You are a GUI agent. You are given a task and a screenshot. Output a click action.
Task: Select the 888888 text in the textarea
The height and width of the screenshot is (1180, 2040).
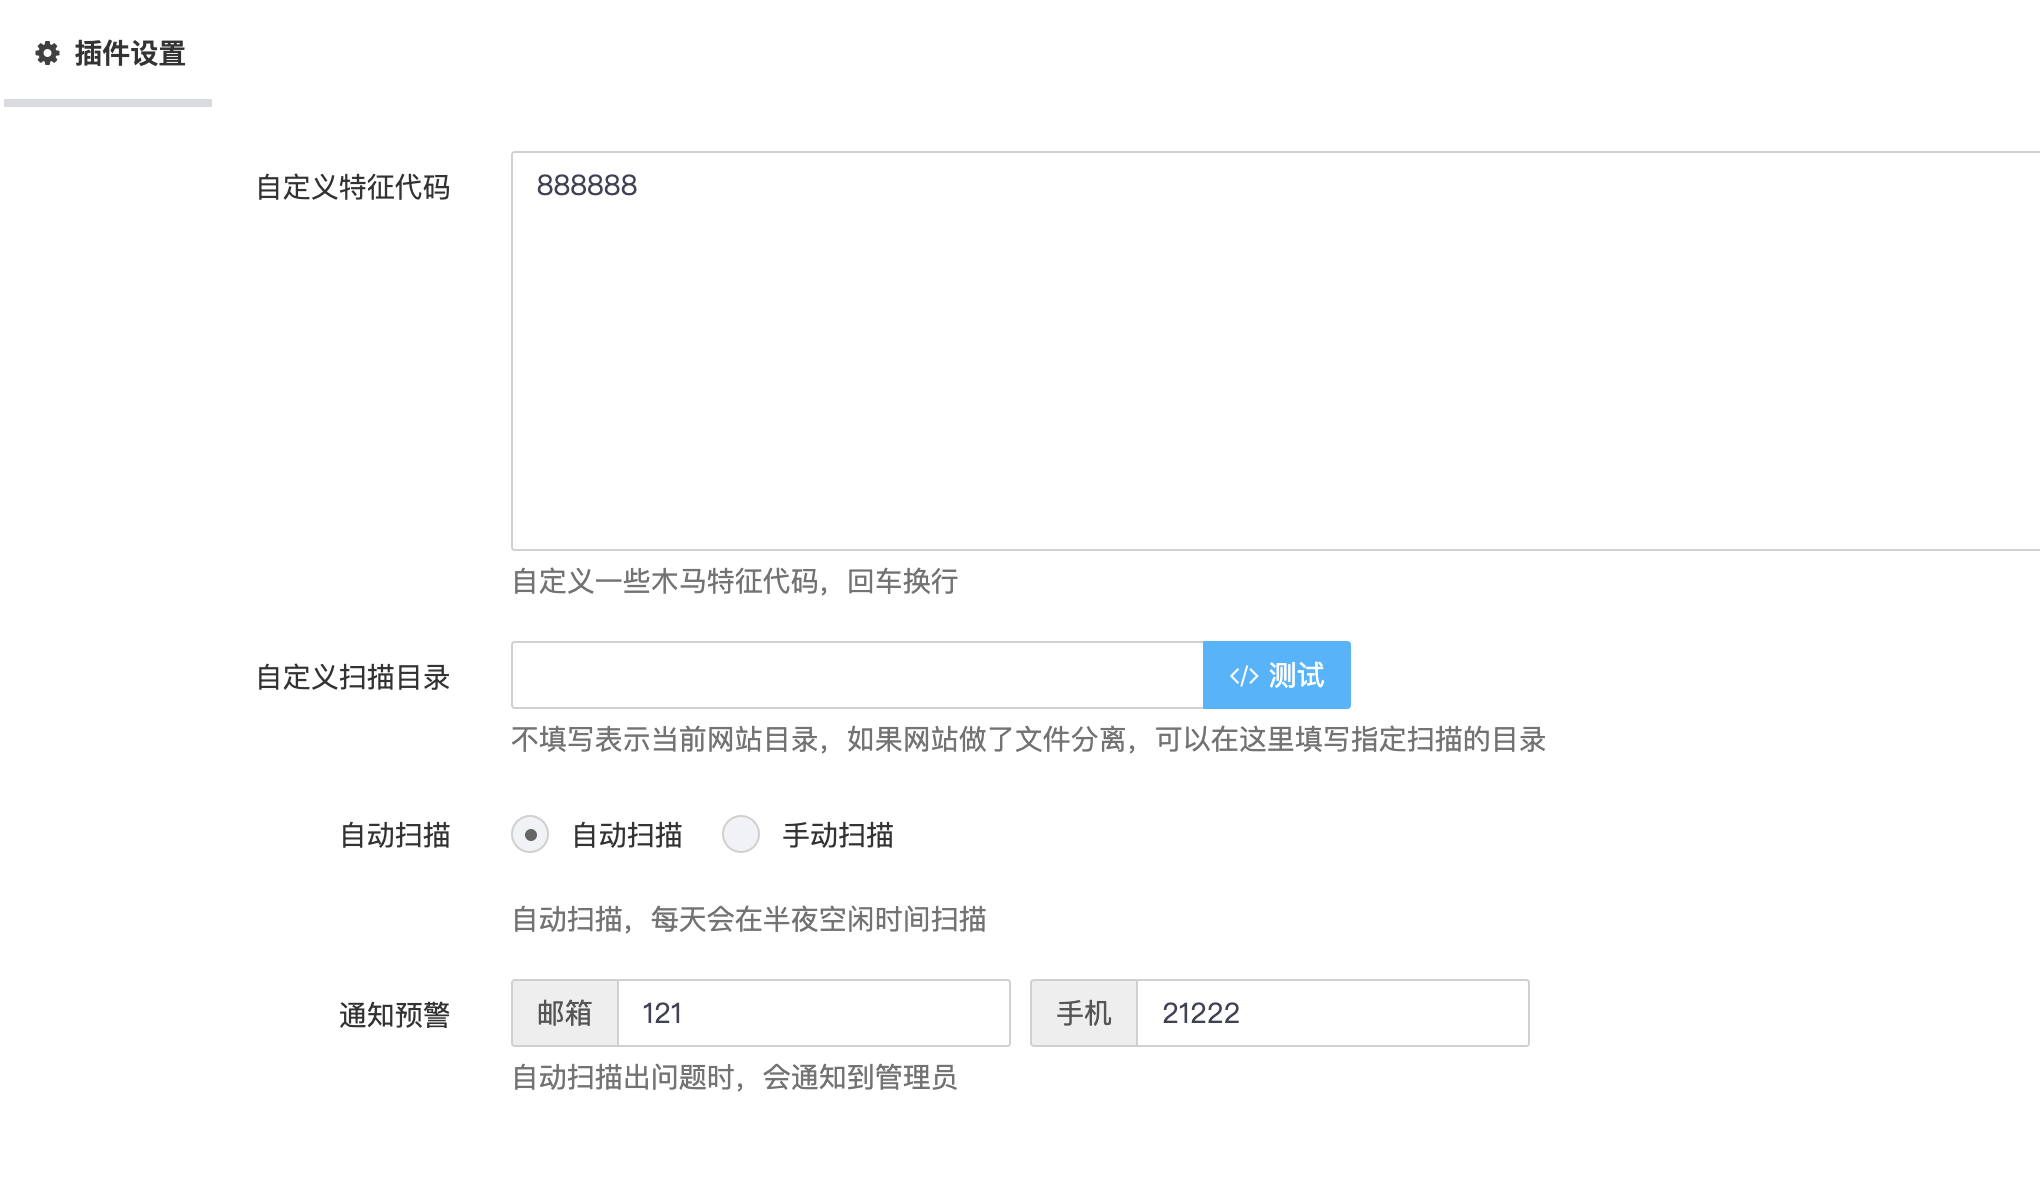[587, 185]
